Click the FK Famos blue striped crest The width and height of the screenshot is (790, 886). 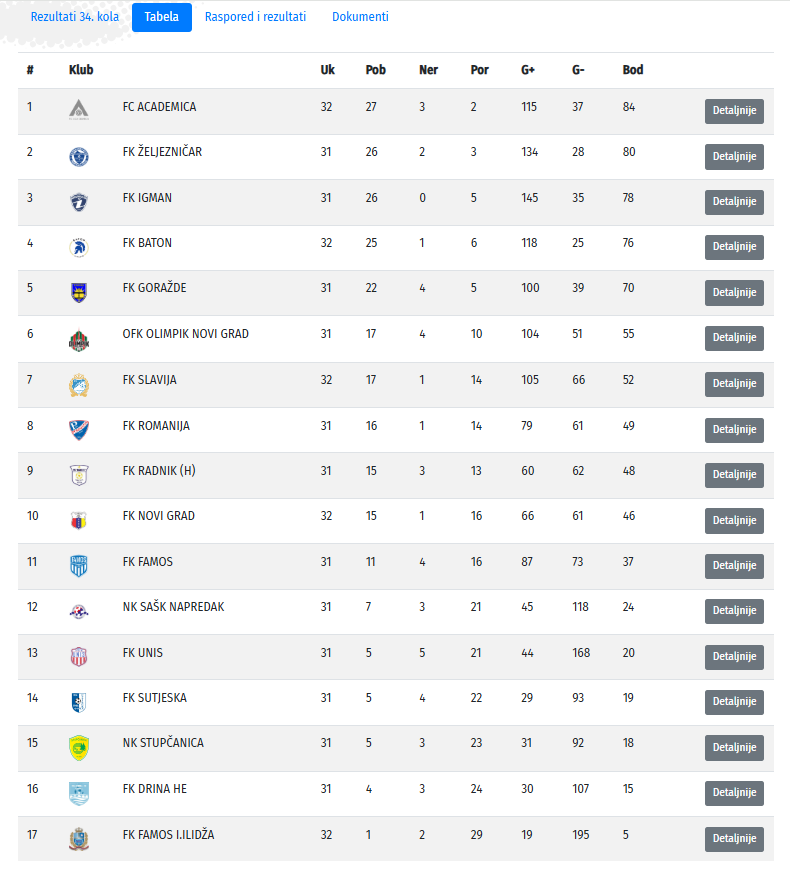click(79, 566)
